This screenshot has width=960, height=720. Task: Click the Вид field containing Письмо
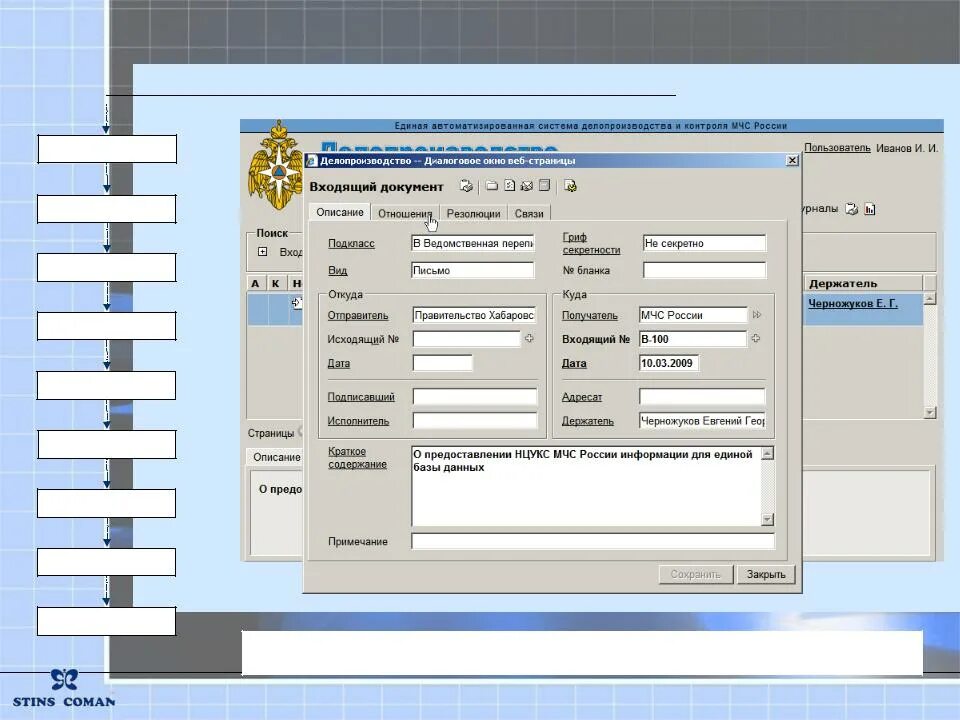[x=473, y=271]
